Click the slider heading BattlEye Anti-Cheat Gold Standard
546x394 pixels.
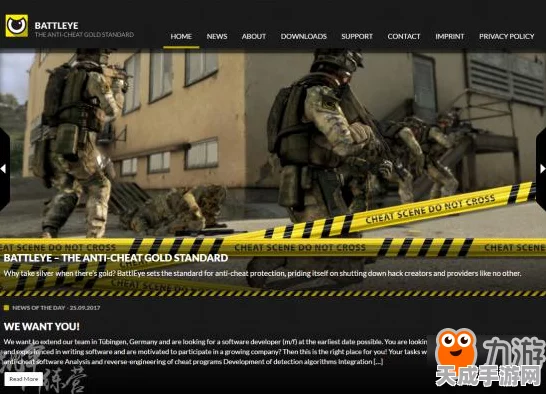click(x=116, y=258)
